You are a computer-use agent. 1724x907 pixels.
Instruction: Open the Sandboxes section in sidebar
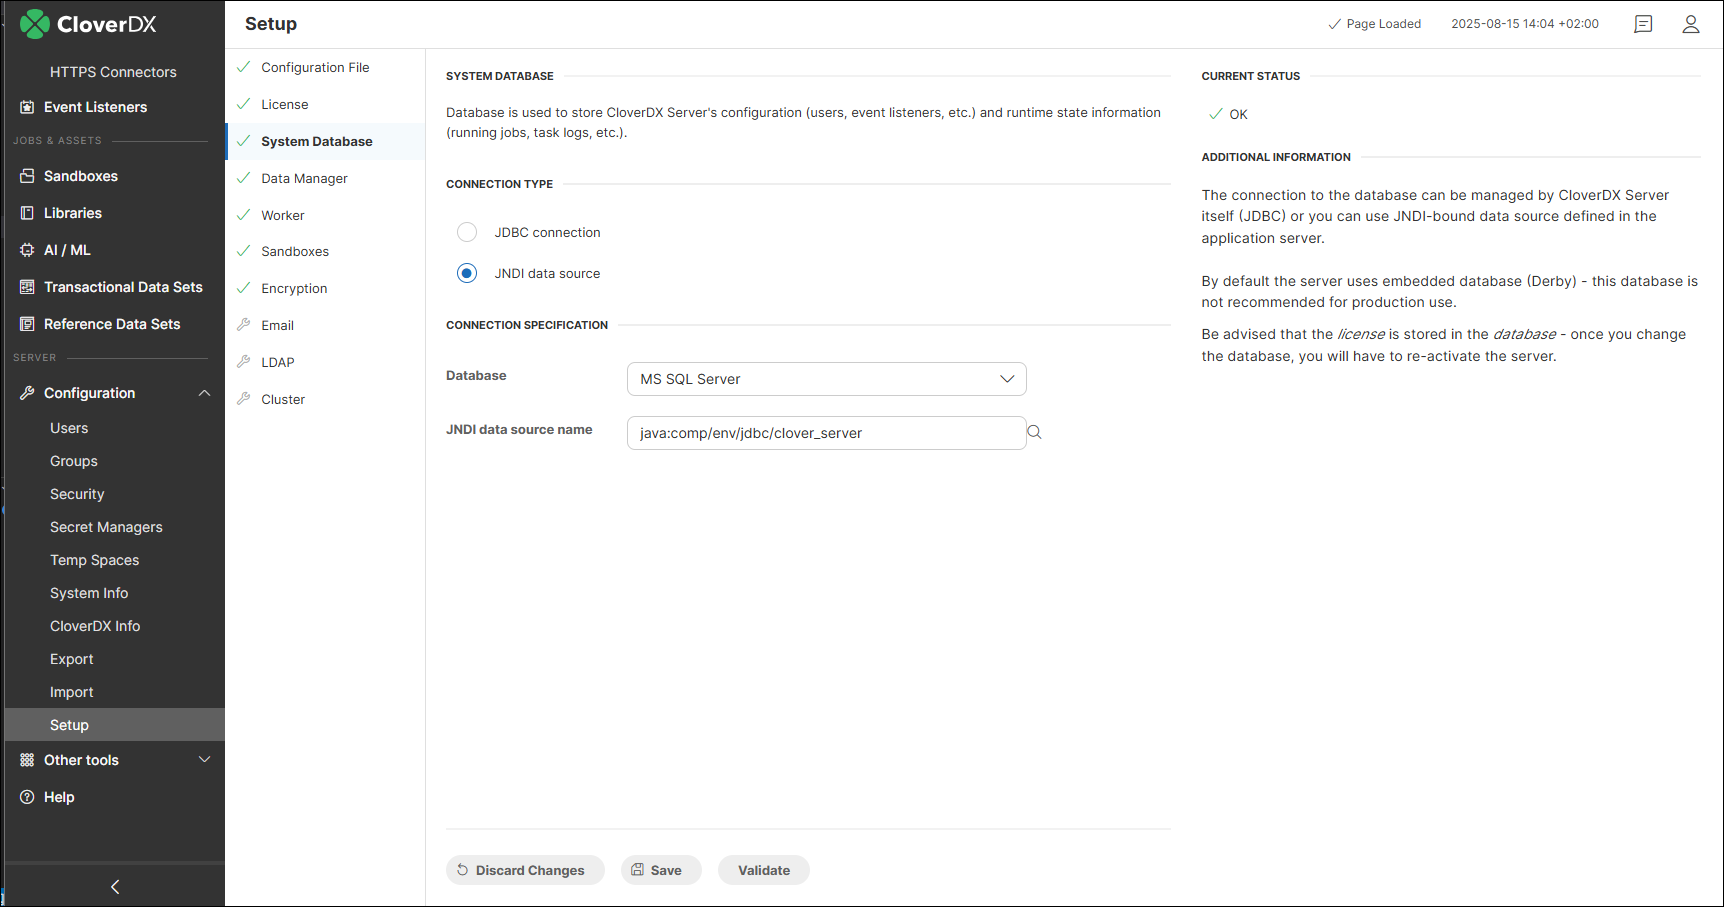pos(81,176)
